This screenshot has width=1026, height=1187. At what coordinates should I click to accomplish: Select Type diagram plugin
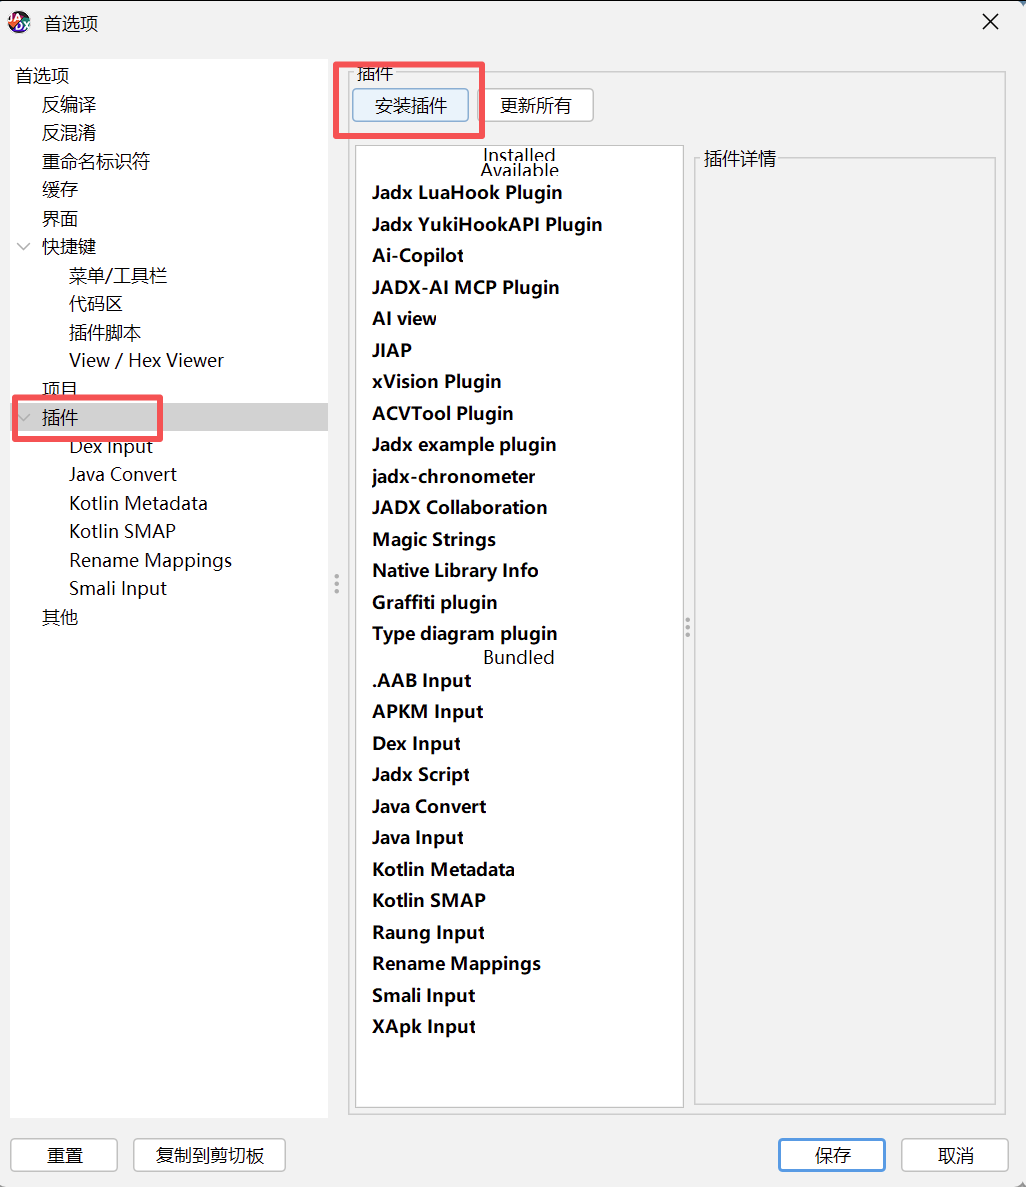click(464, 634)
